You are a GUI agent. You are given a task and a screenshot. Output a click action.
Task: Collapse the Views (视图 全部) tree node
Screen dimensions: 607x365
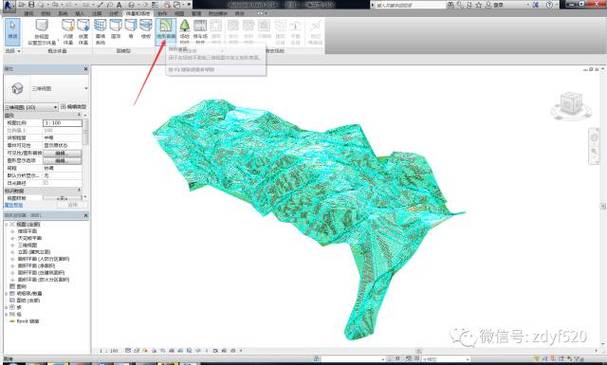pyautogui.click(x=7, y=224)
